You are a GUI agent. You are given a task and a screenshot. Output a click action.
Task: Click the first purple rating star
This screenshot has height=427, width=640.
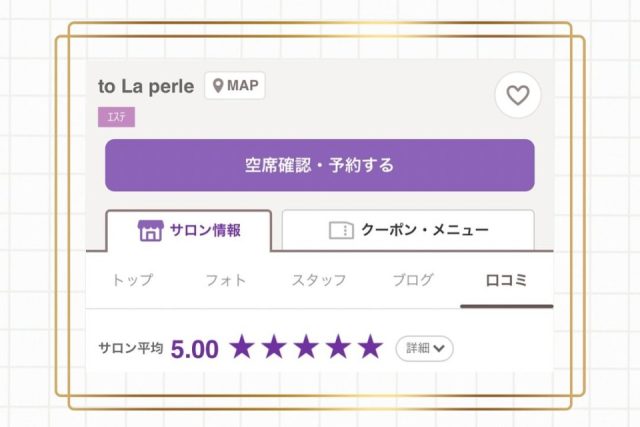point(242,347)
